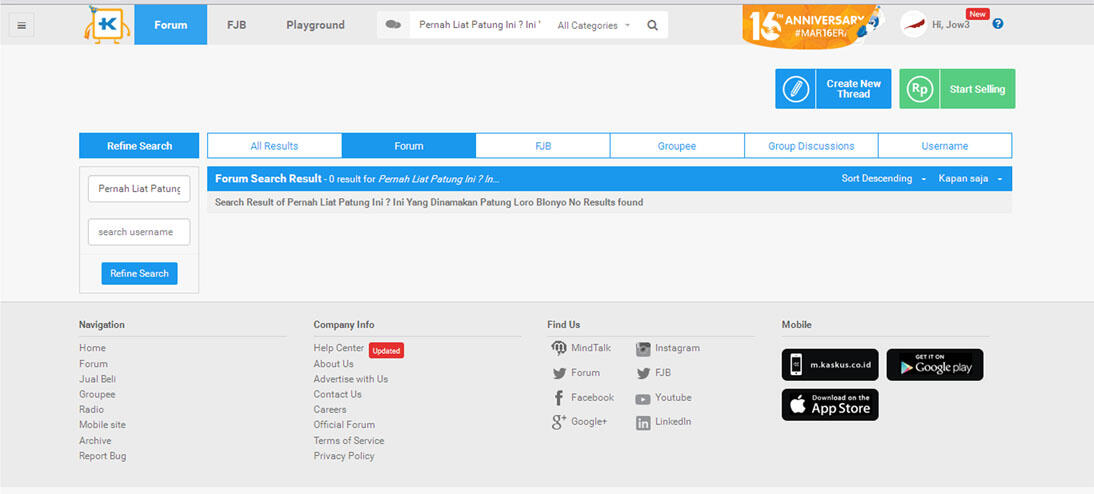1094x494 pixels.
Task: Select the FJB results tab
Action: tap(543, 146)
